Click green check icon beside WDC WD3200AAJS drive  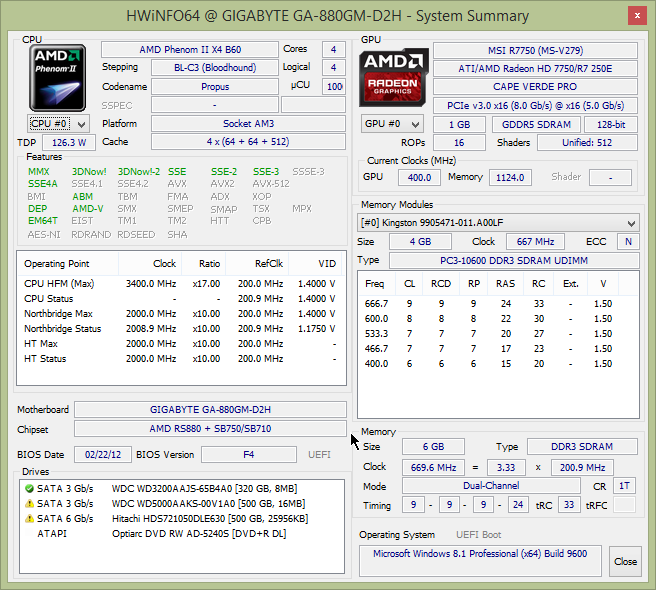tap(29, 488)
